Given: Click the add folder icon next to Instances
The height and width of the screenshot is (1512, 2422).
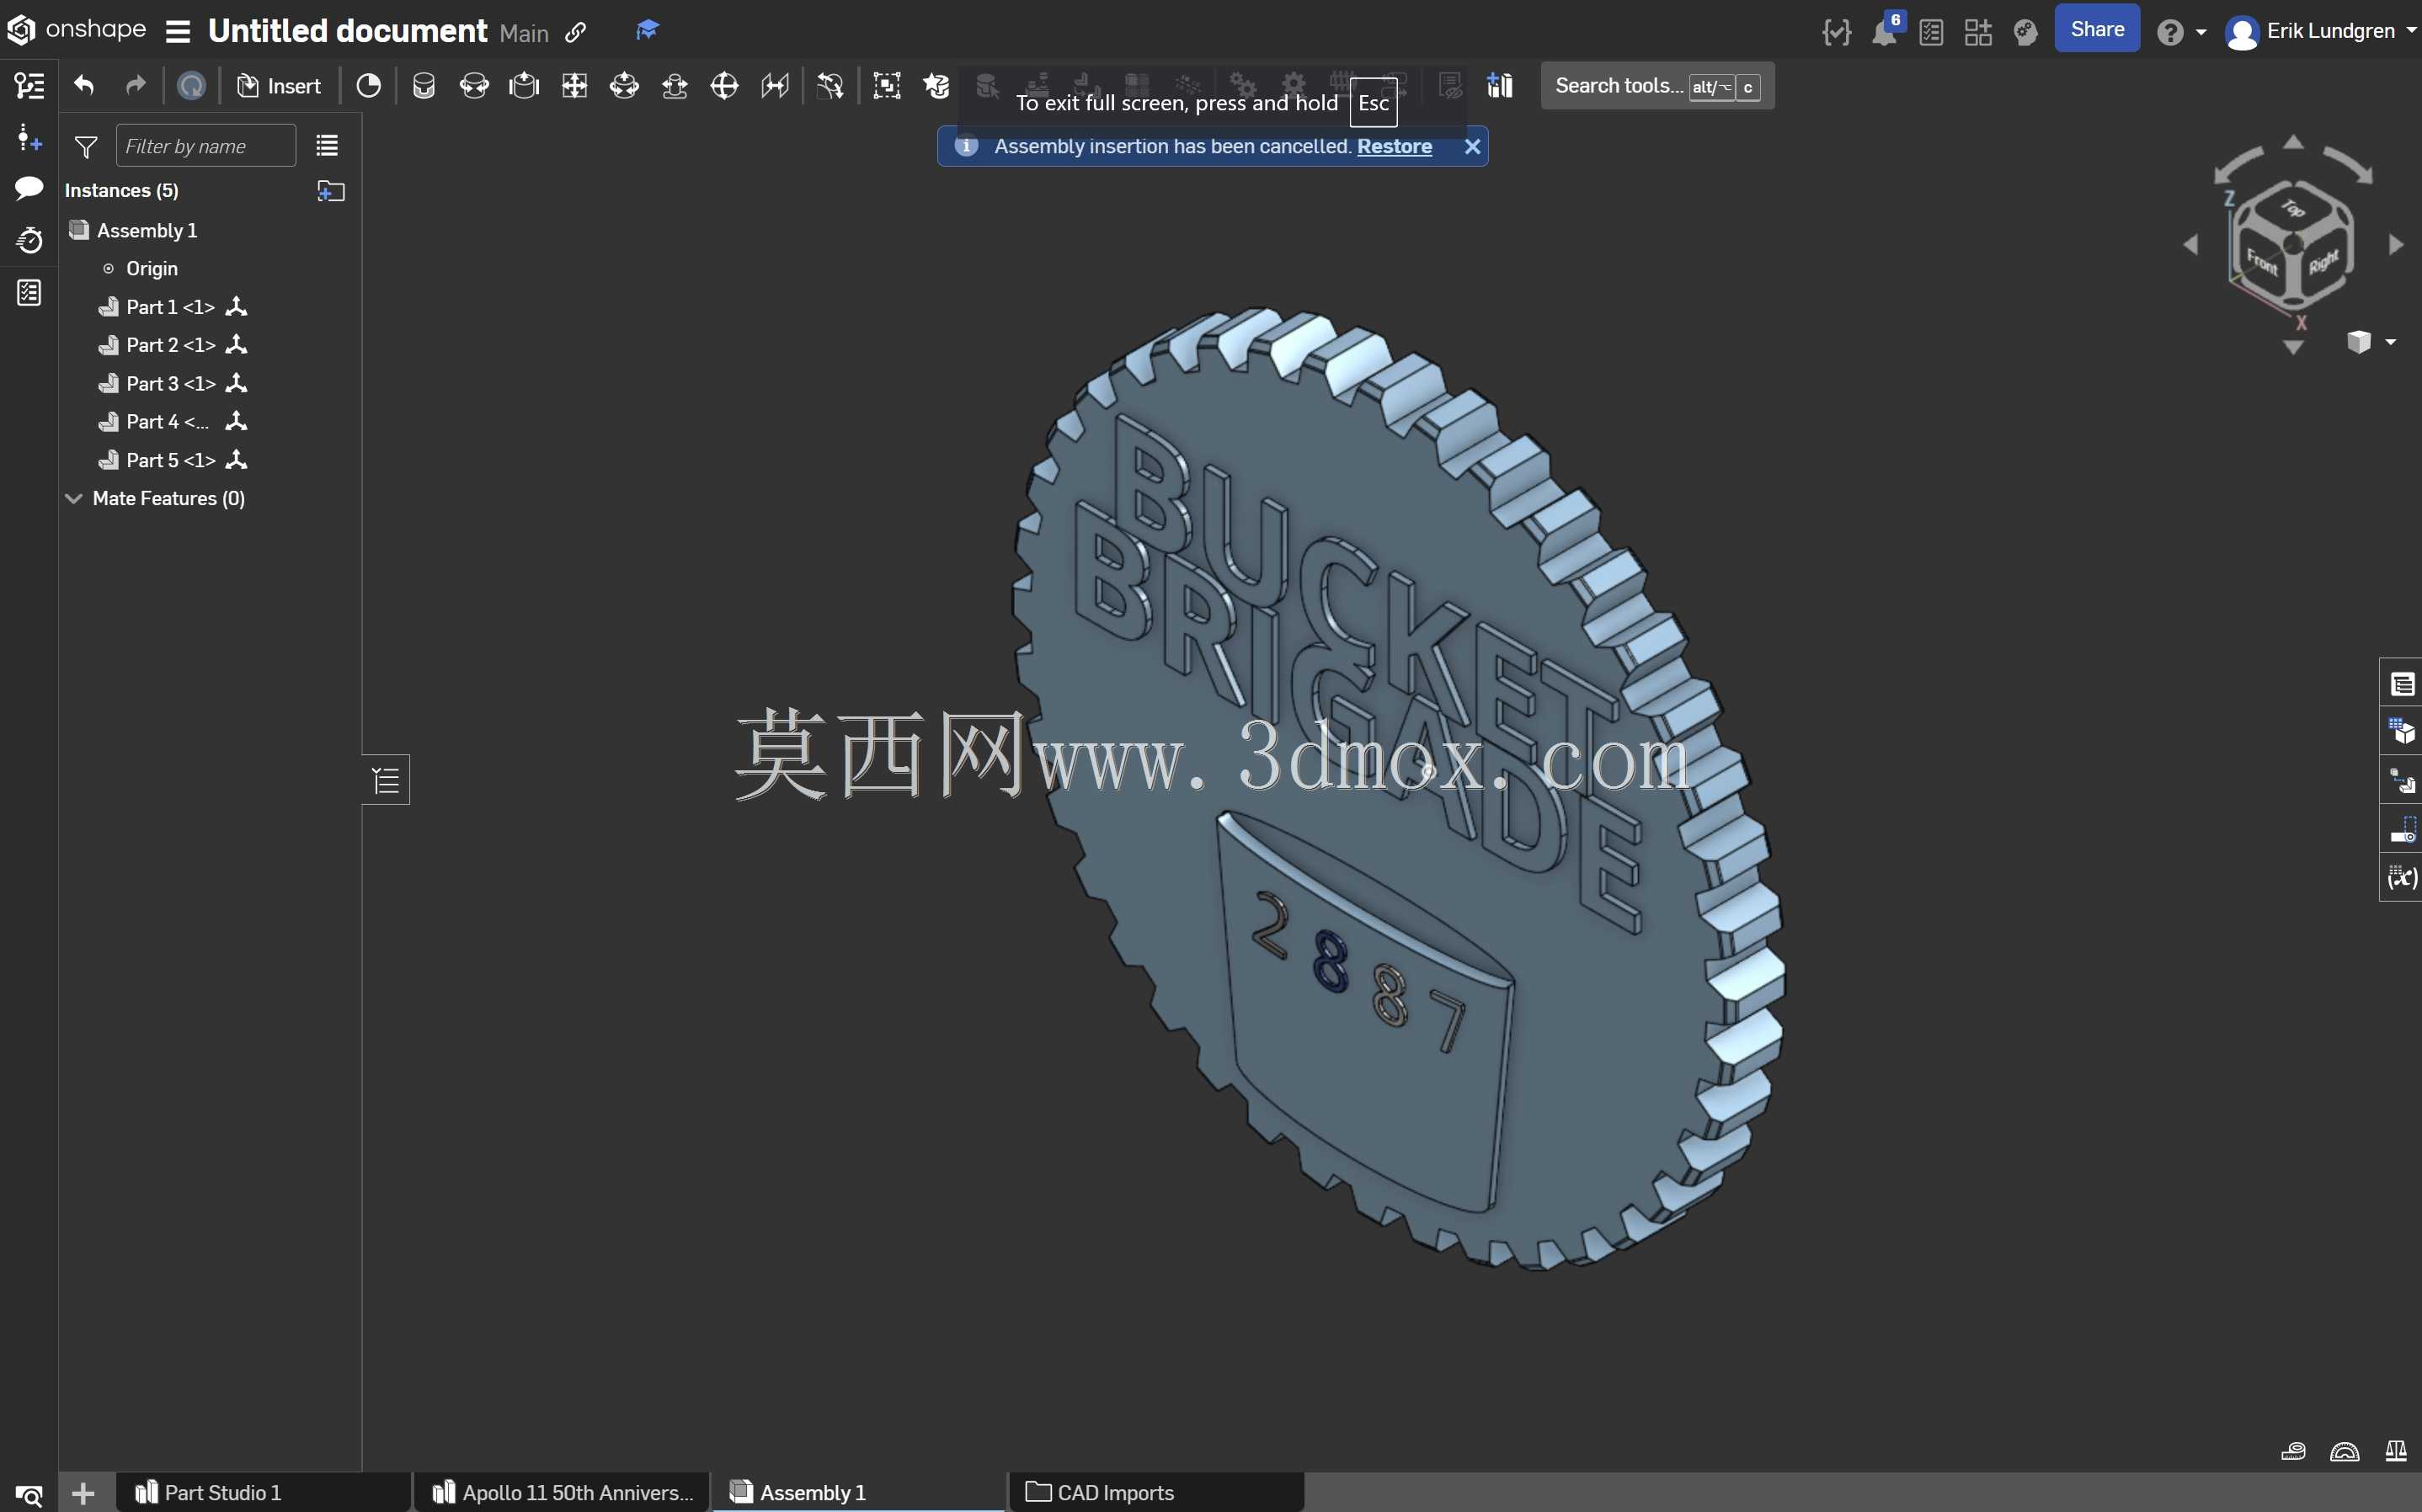Looking at the screenshot, I should 331,190.
